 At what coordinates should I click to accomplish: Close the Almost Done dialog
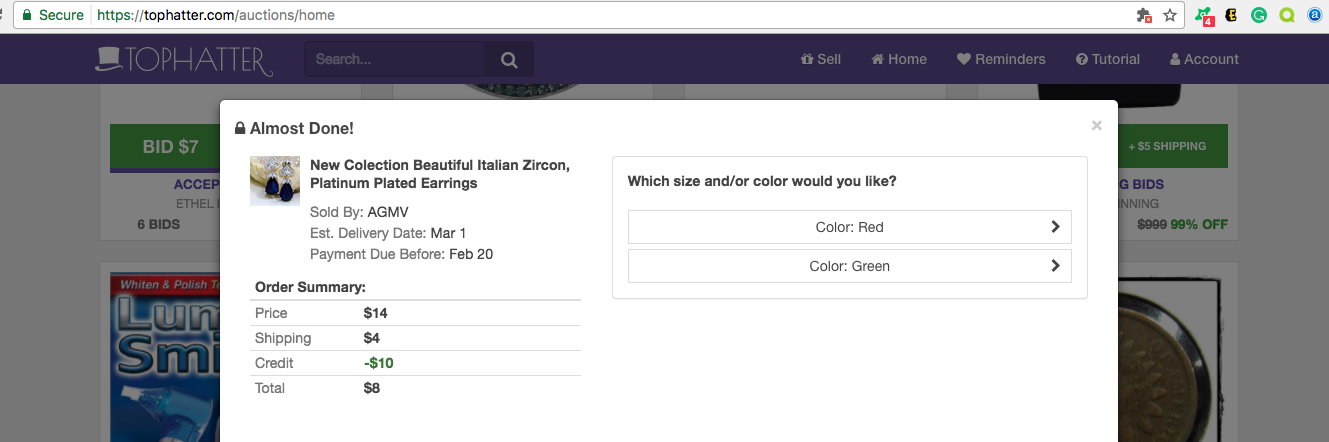[1097, 126]
